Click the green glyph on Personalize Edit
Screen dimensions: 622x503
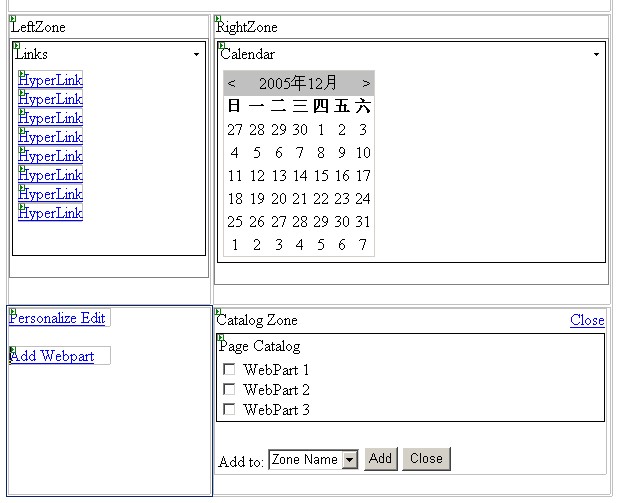(x=12, y=312)
